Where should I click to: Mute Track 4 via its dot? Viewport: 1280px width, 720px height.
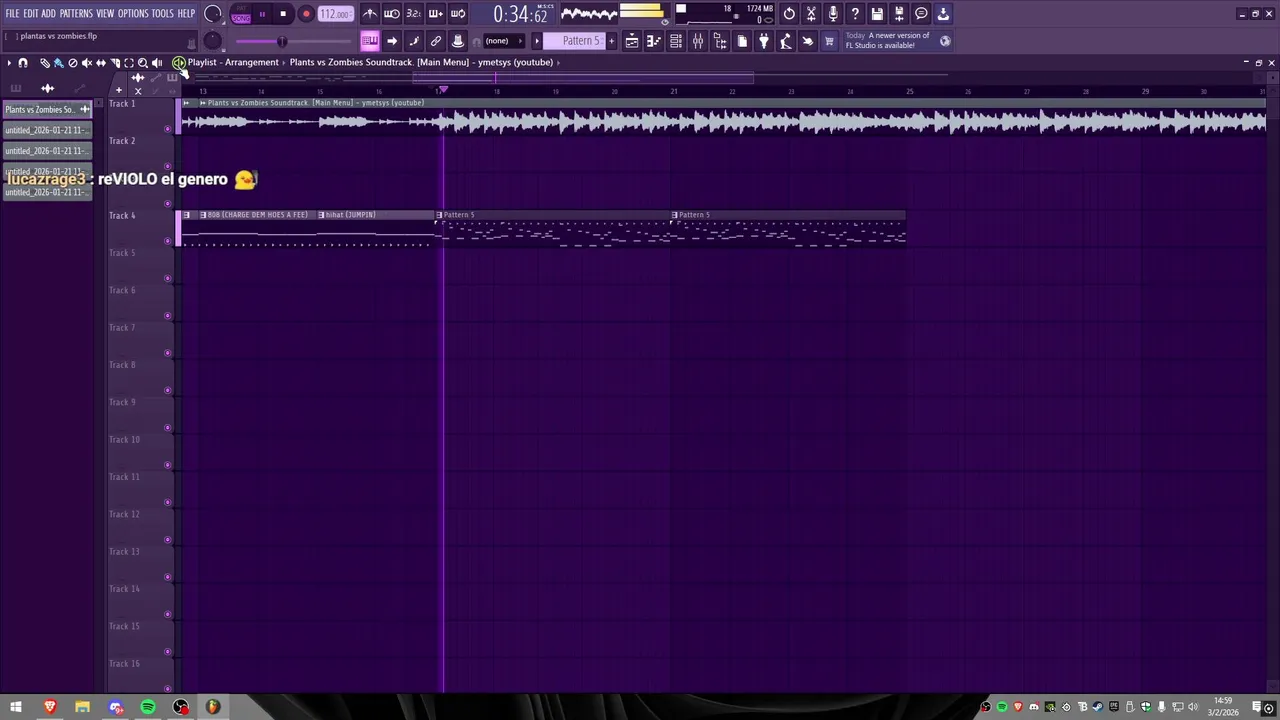pyautogui.click(x=167, y=241)
